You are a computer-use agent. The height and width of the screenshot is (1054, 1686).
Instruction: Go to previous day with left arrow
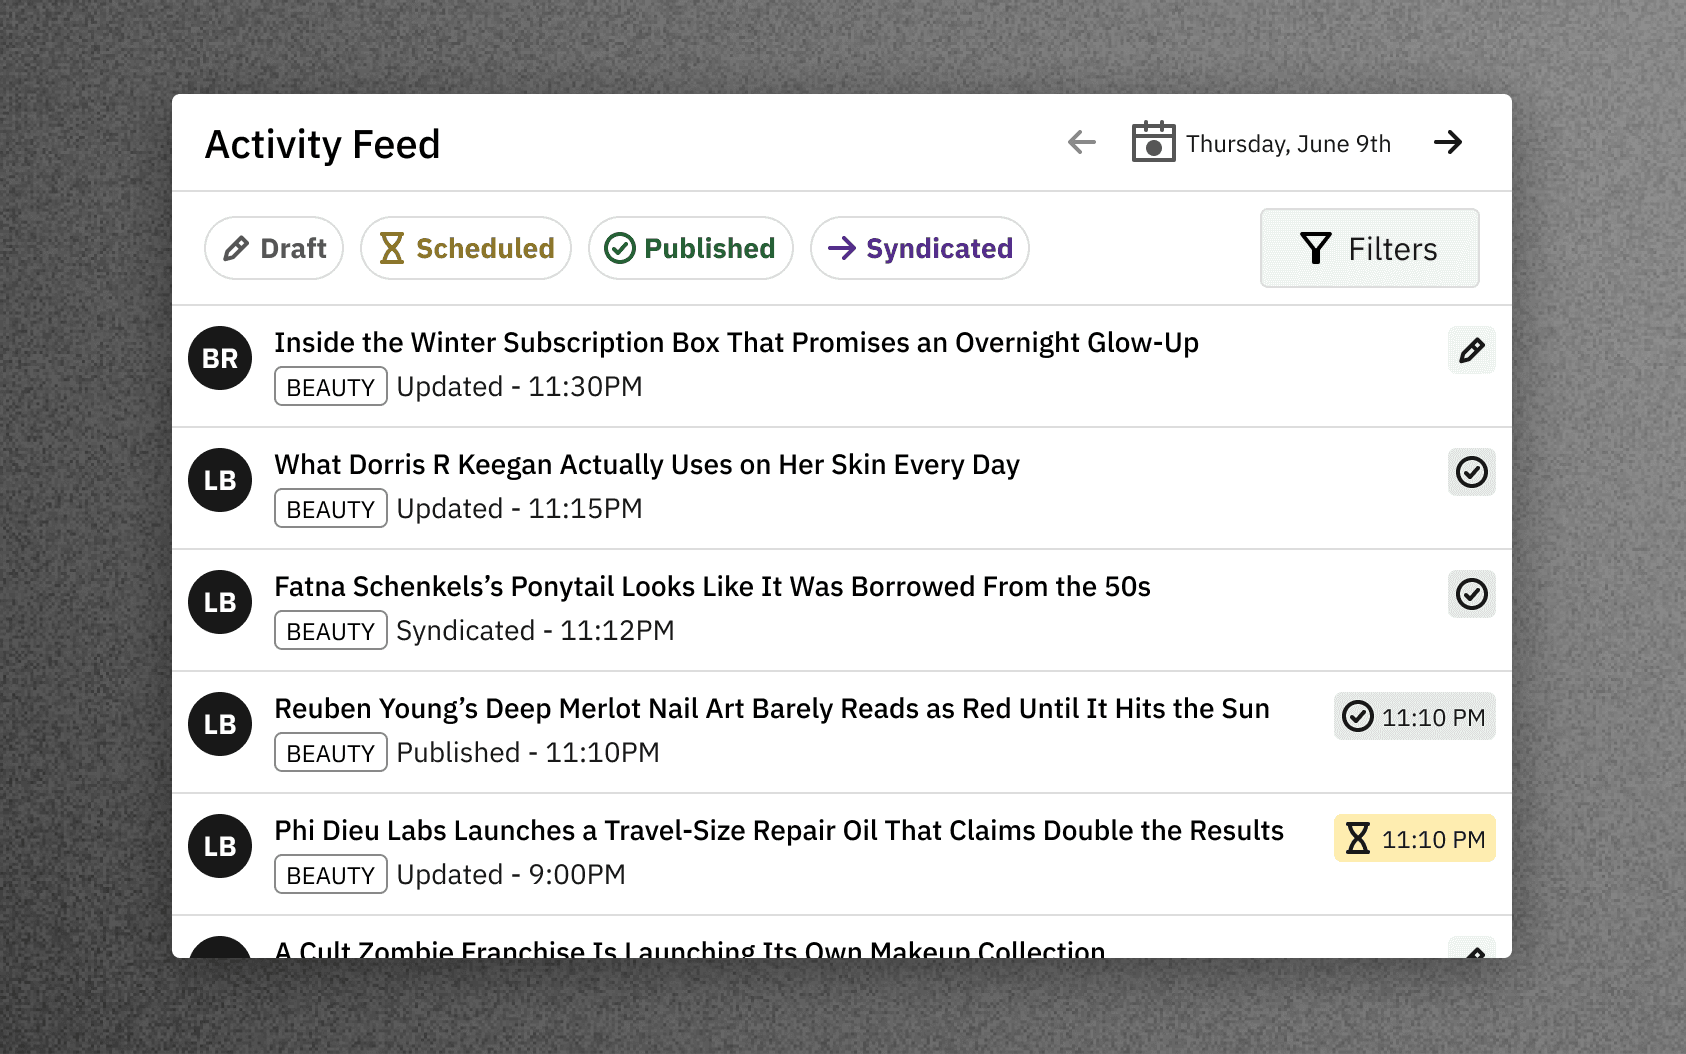click(x=1082, y=143)
